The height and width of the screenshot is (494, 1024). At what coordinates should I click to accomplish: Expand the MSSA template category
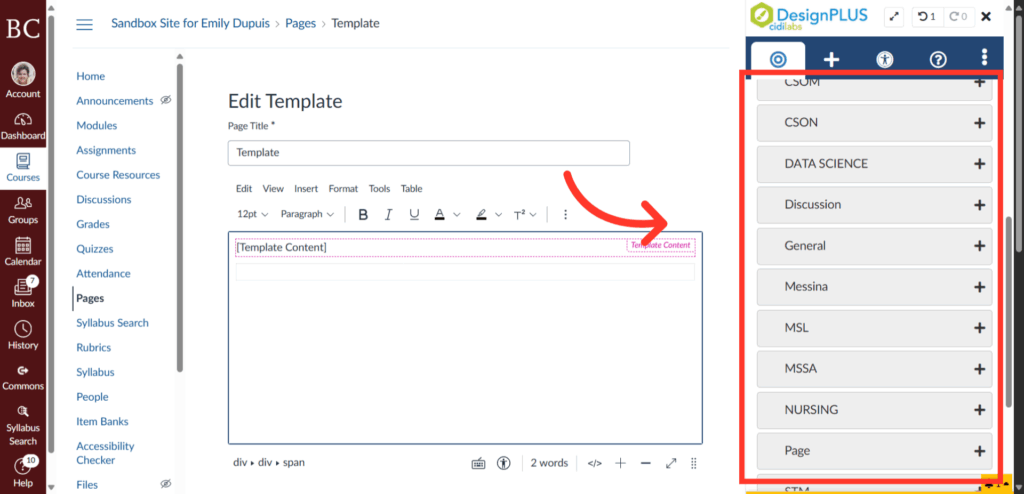(874, 369)
